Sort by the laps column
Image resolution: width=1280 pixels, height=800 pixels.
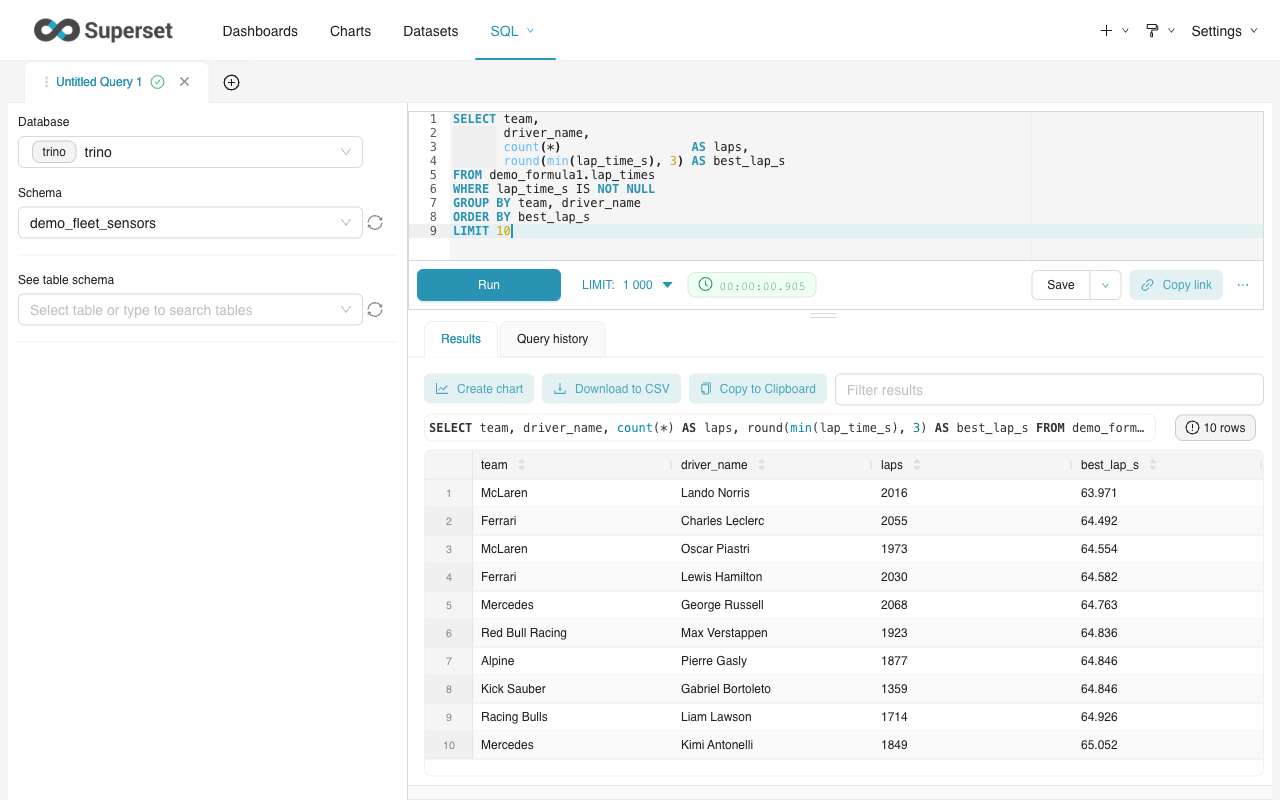click(916, 465)
